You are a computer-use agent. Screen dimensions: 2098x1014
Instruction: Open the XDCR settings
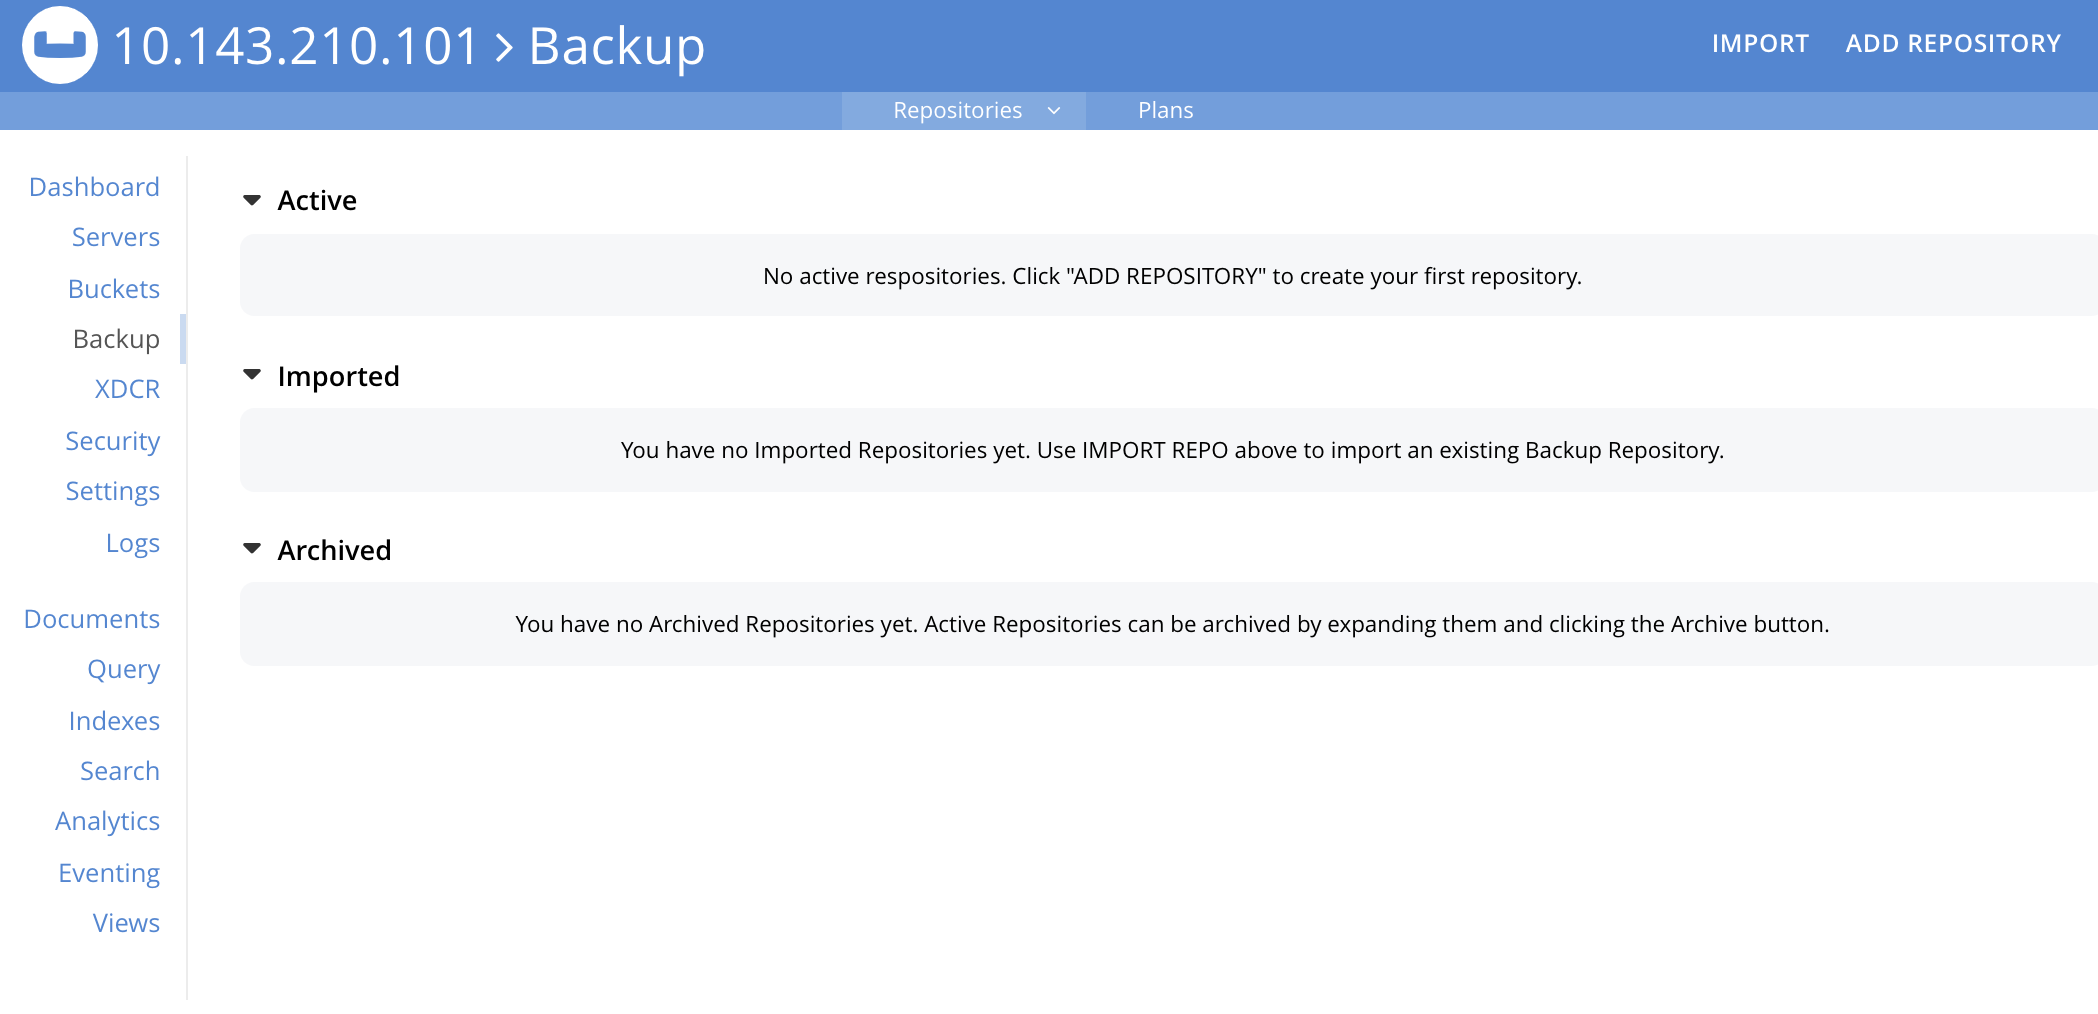pyautogui.click(x=127, y=389)
